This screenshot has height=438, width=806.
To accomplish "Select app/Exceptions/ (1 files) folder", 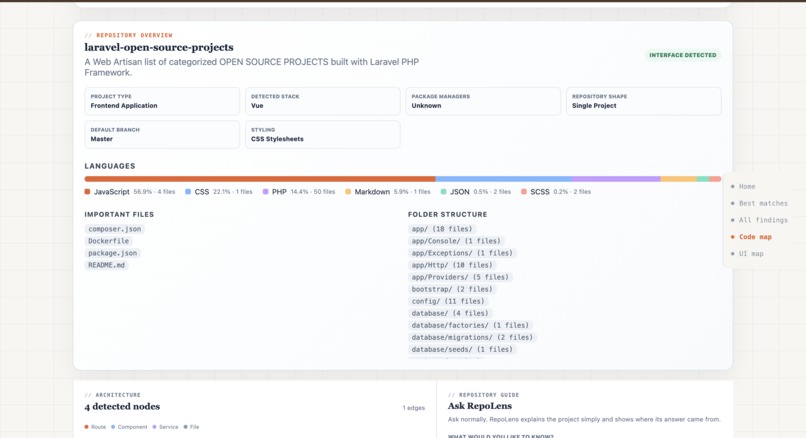I will (x=462, y=253).
